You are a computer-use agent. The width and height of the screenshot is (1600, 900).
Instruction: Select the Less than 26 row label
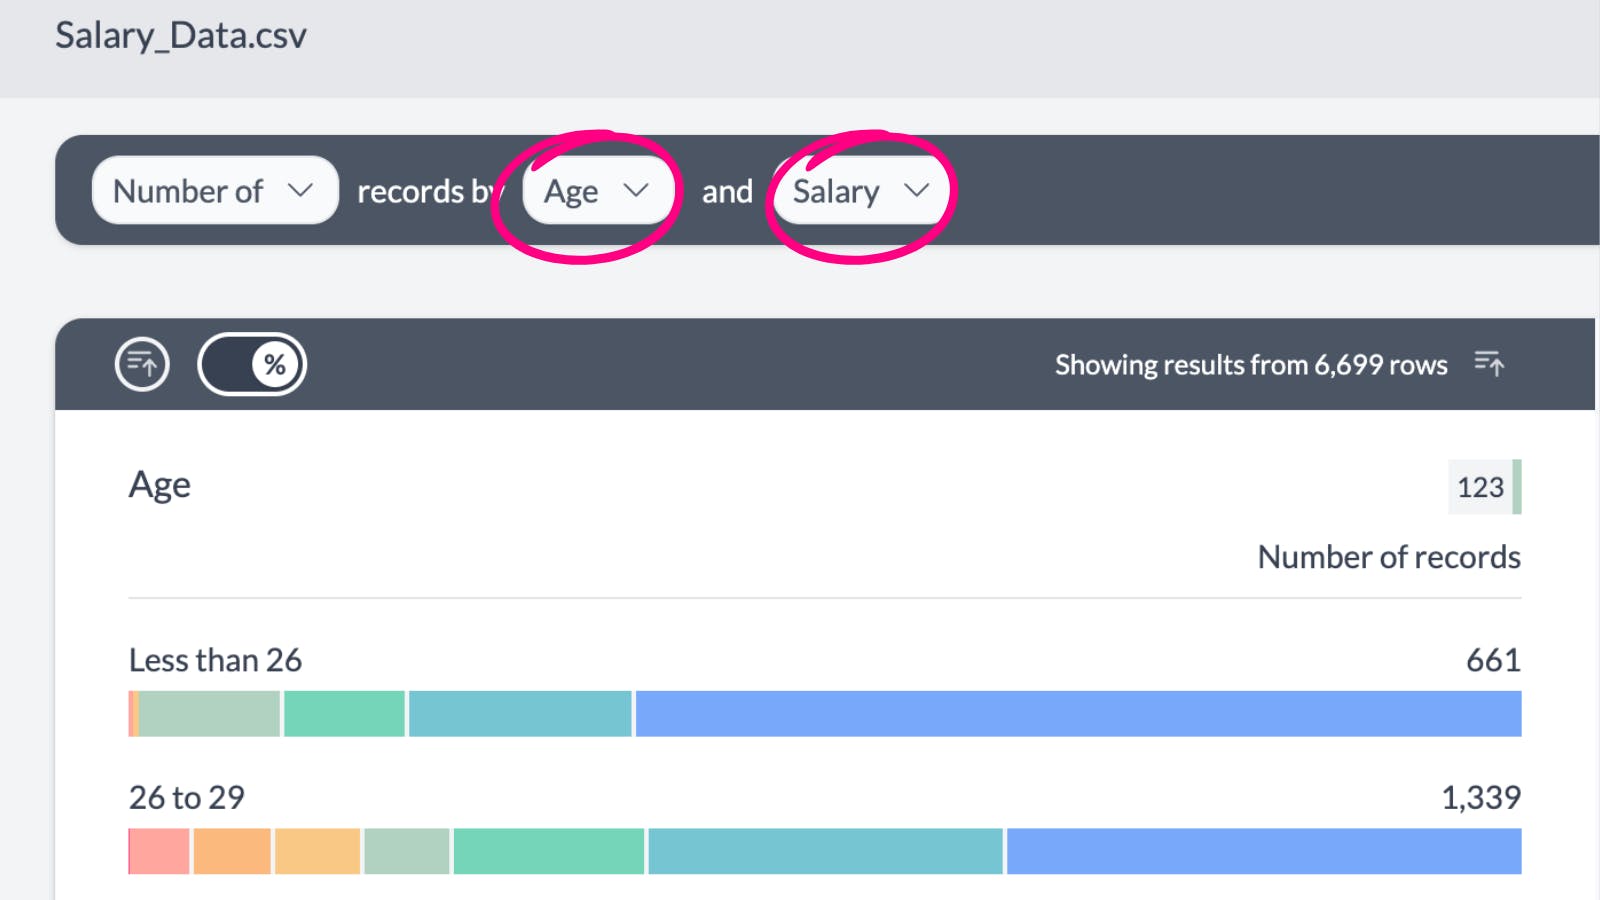pos(215,660)
